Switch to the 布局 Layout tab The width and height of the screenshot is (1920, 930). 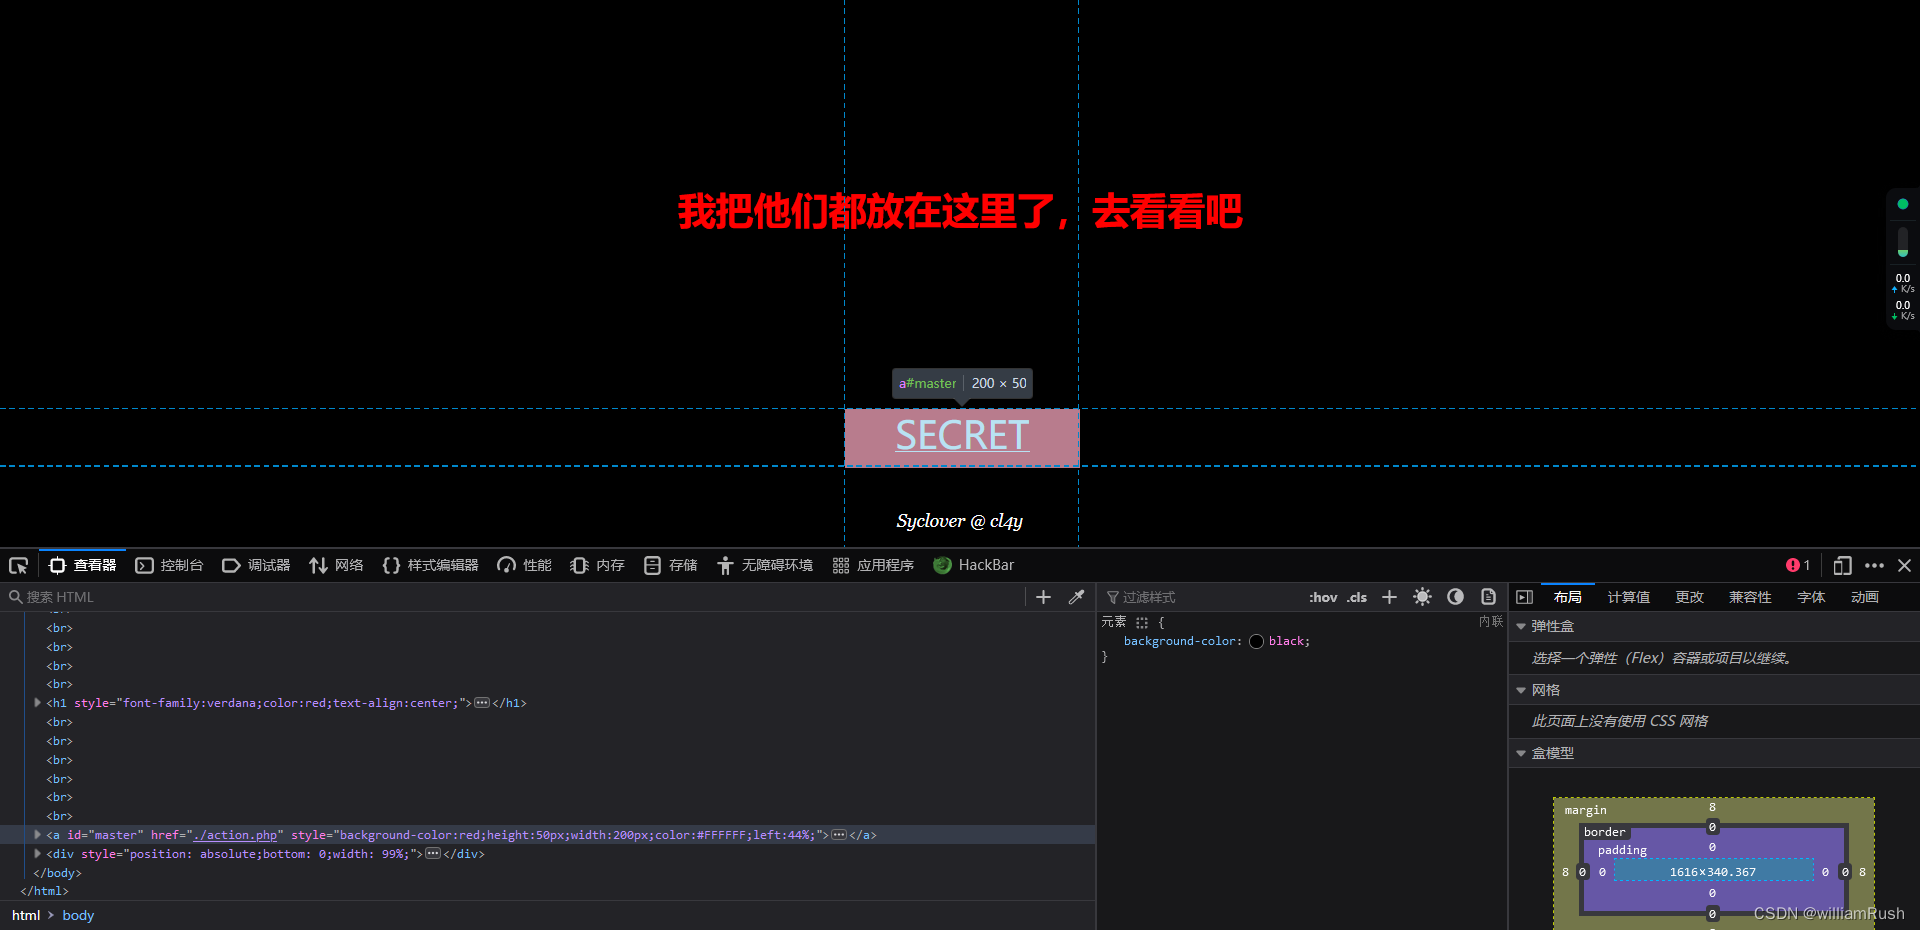point(1568,597)
